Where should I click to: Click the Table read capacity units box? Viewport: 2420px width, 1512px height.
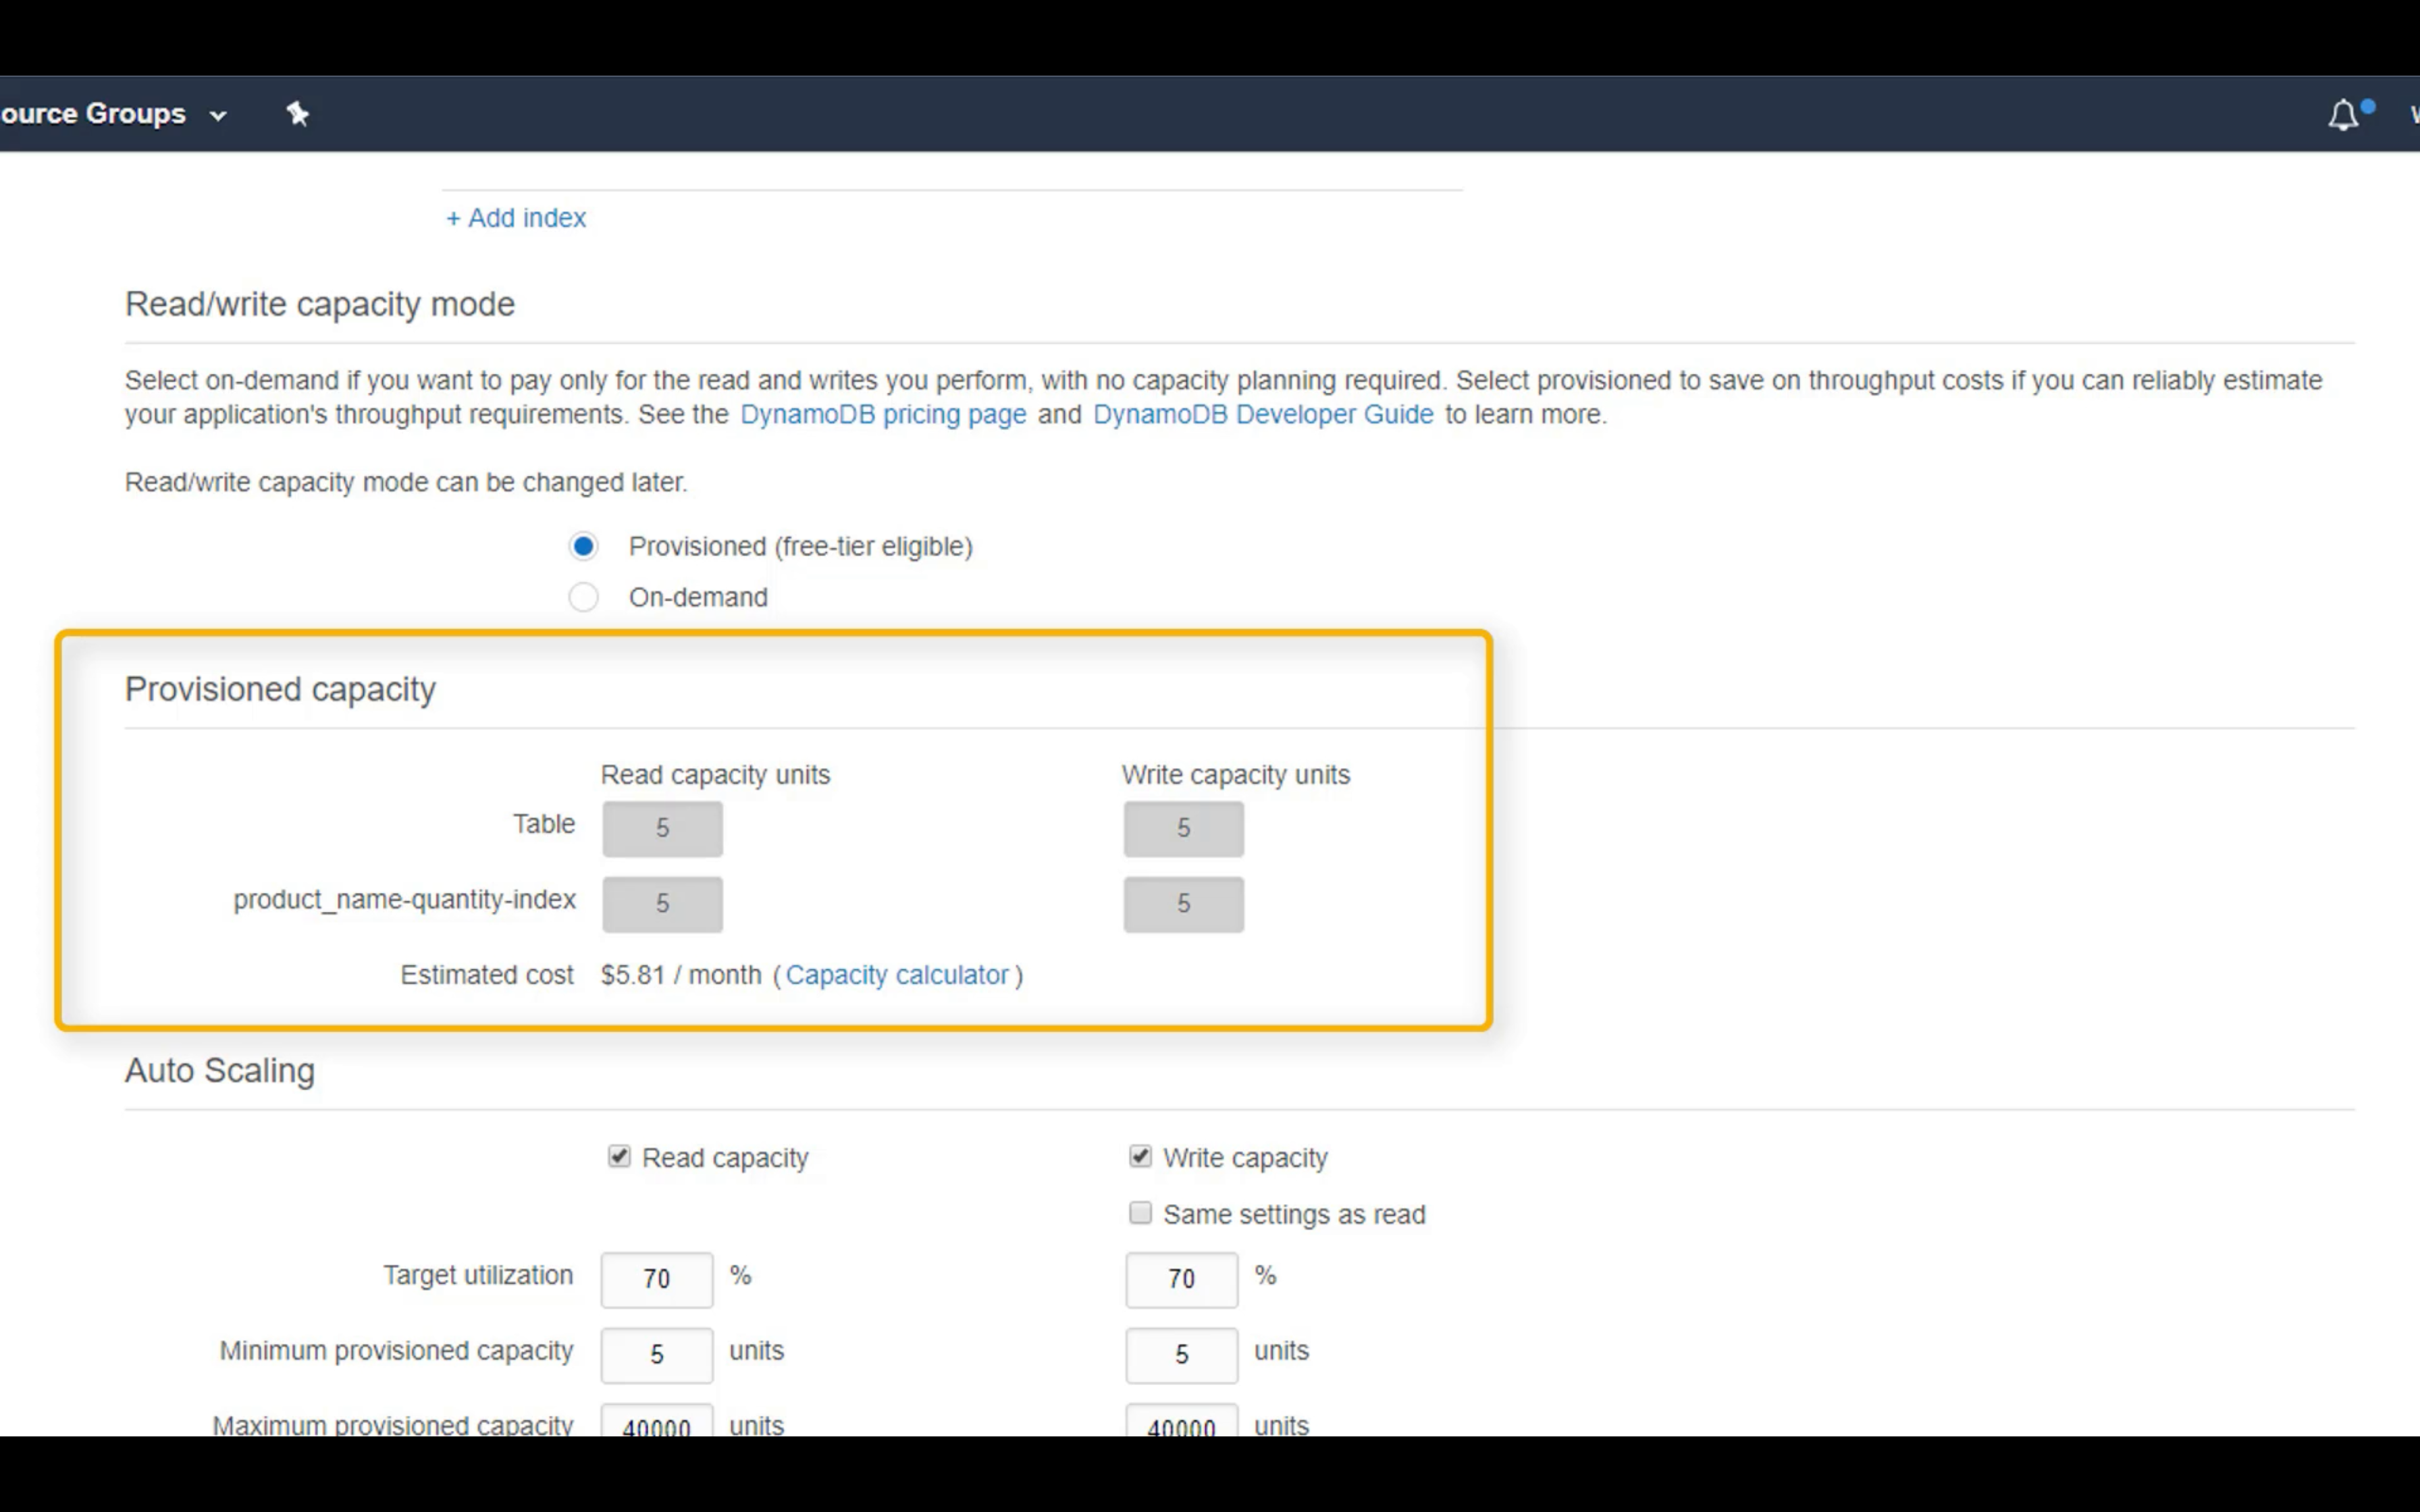(662, 829)
